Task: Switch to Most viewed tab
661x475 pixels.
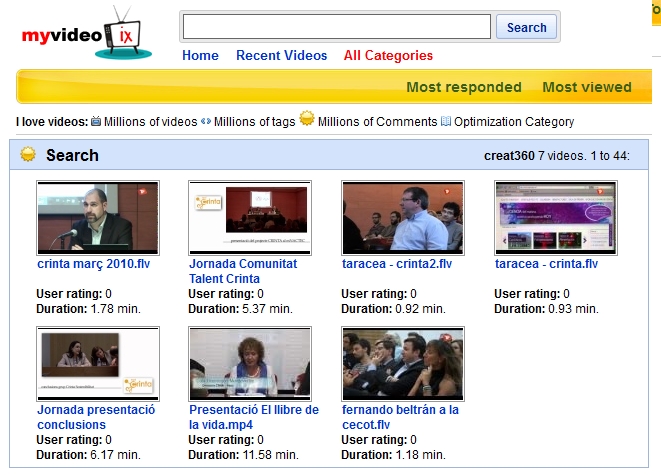Action: point(586,87)
